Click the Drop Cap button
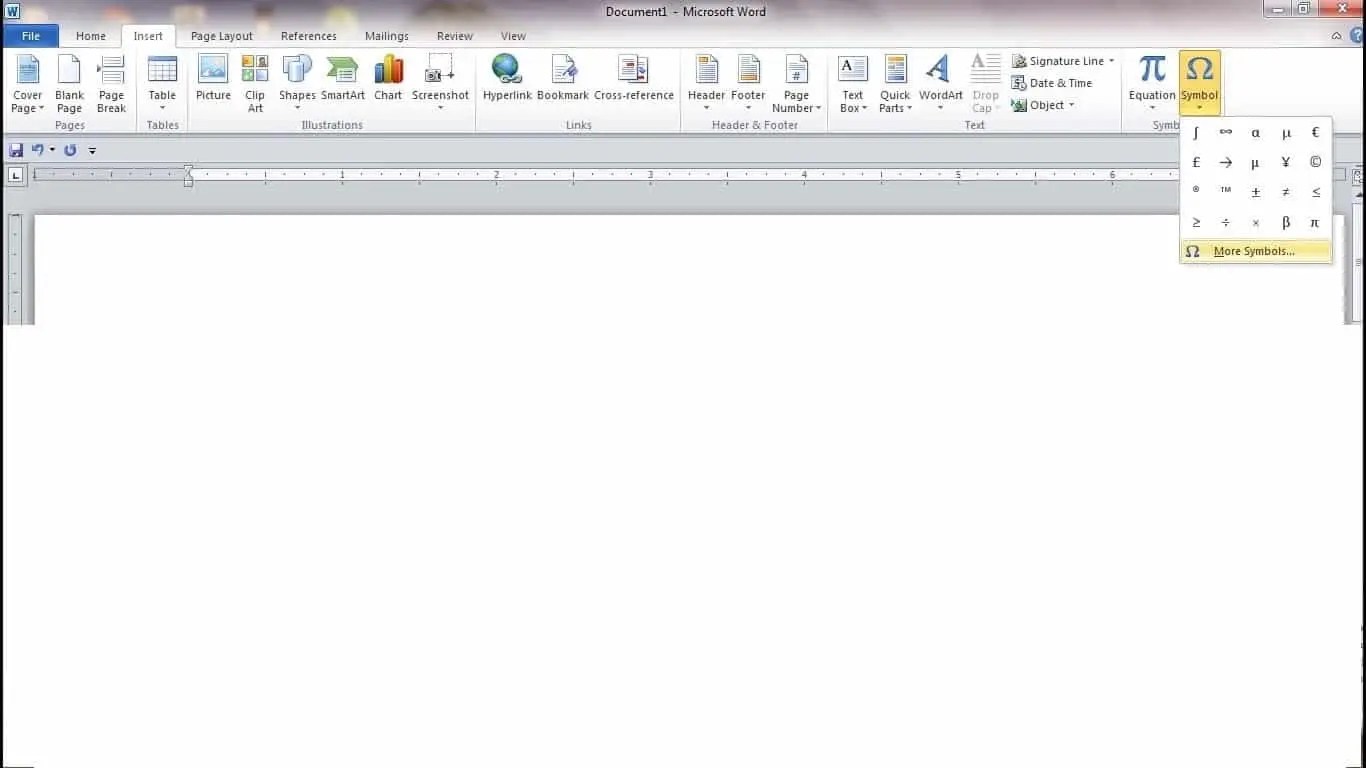Image resolution: width=1366 pixels, height=768 pixels. pos(985,84)
